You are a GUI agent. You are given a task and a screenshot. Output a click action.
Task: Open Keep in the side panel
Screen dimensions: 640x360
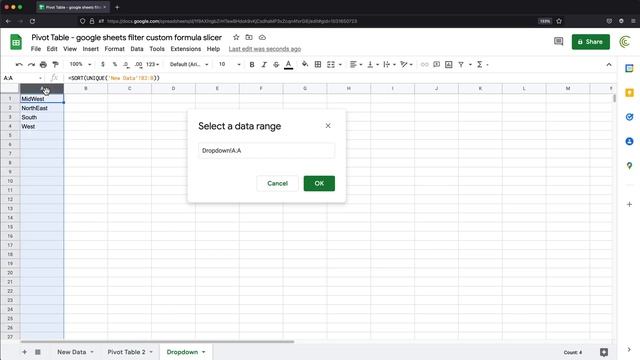tap(629, 93)
